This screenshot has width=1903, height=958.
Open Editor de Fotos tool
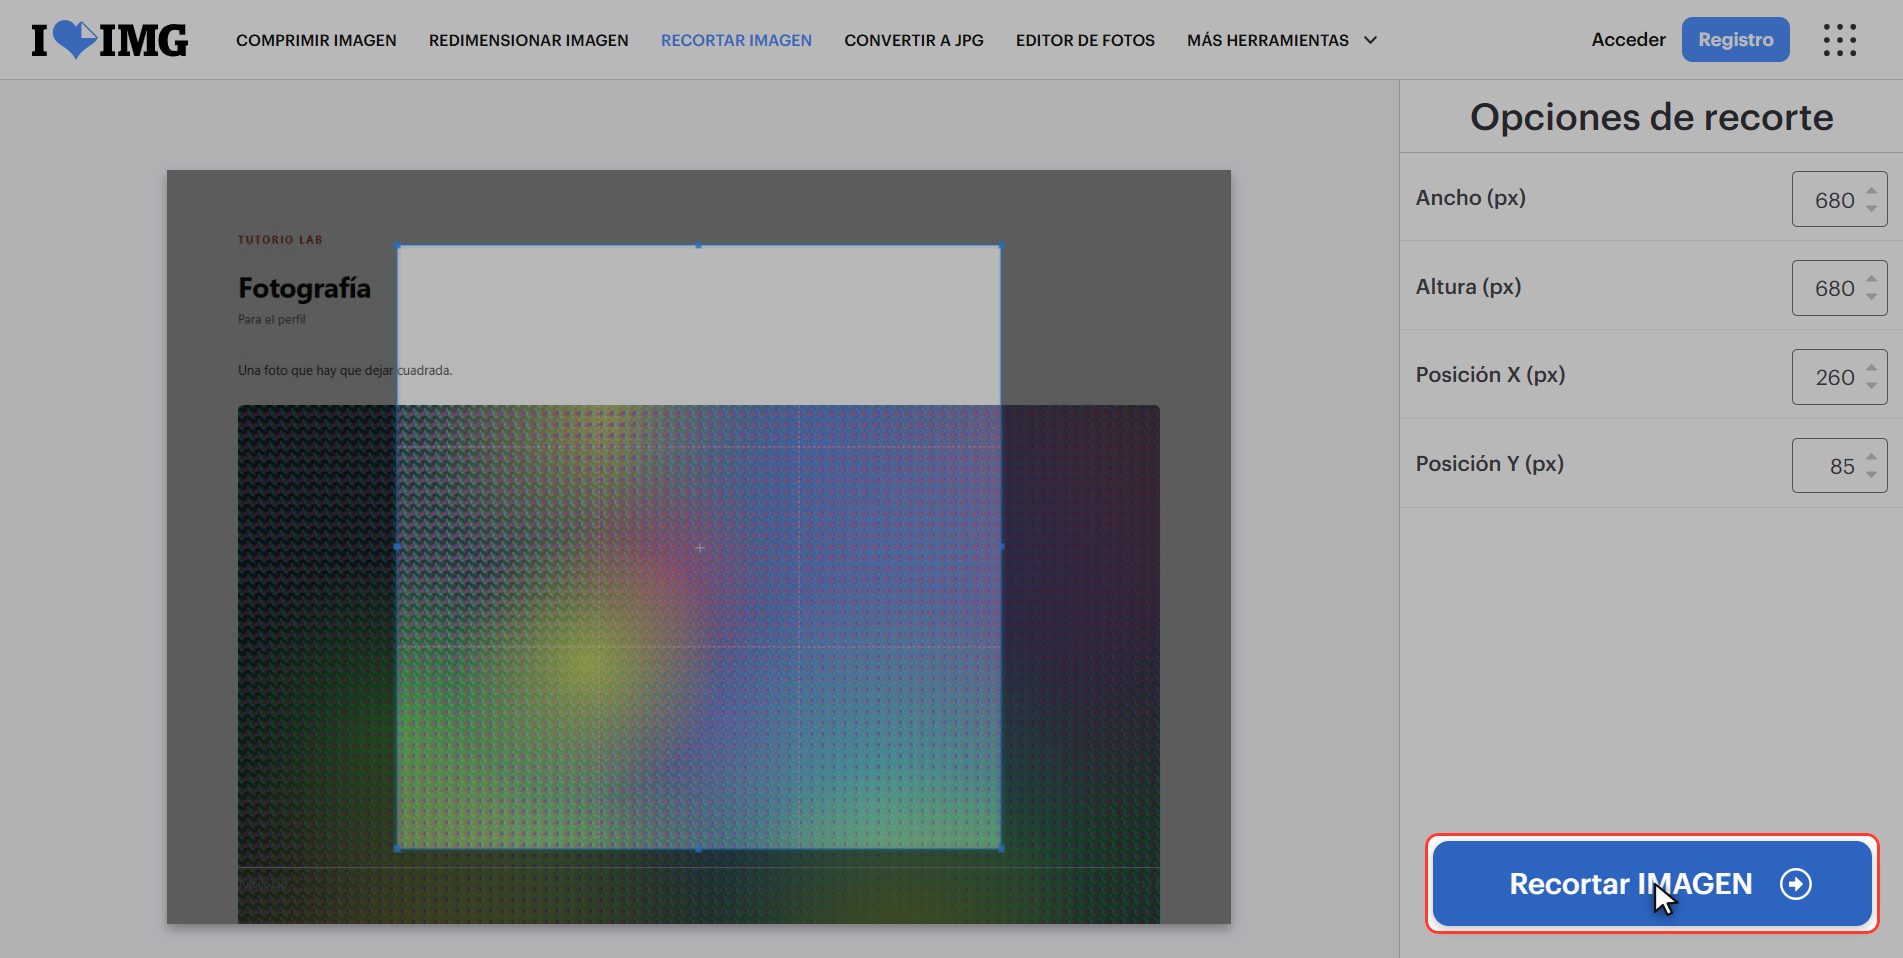1085,40
